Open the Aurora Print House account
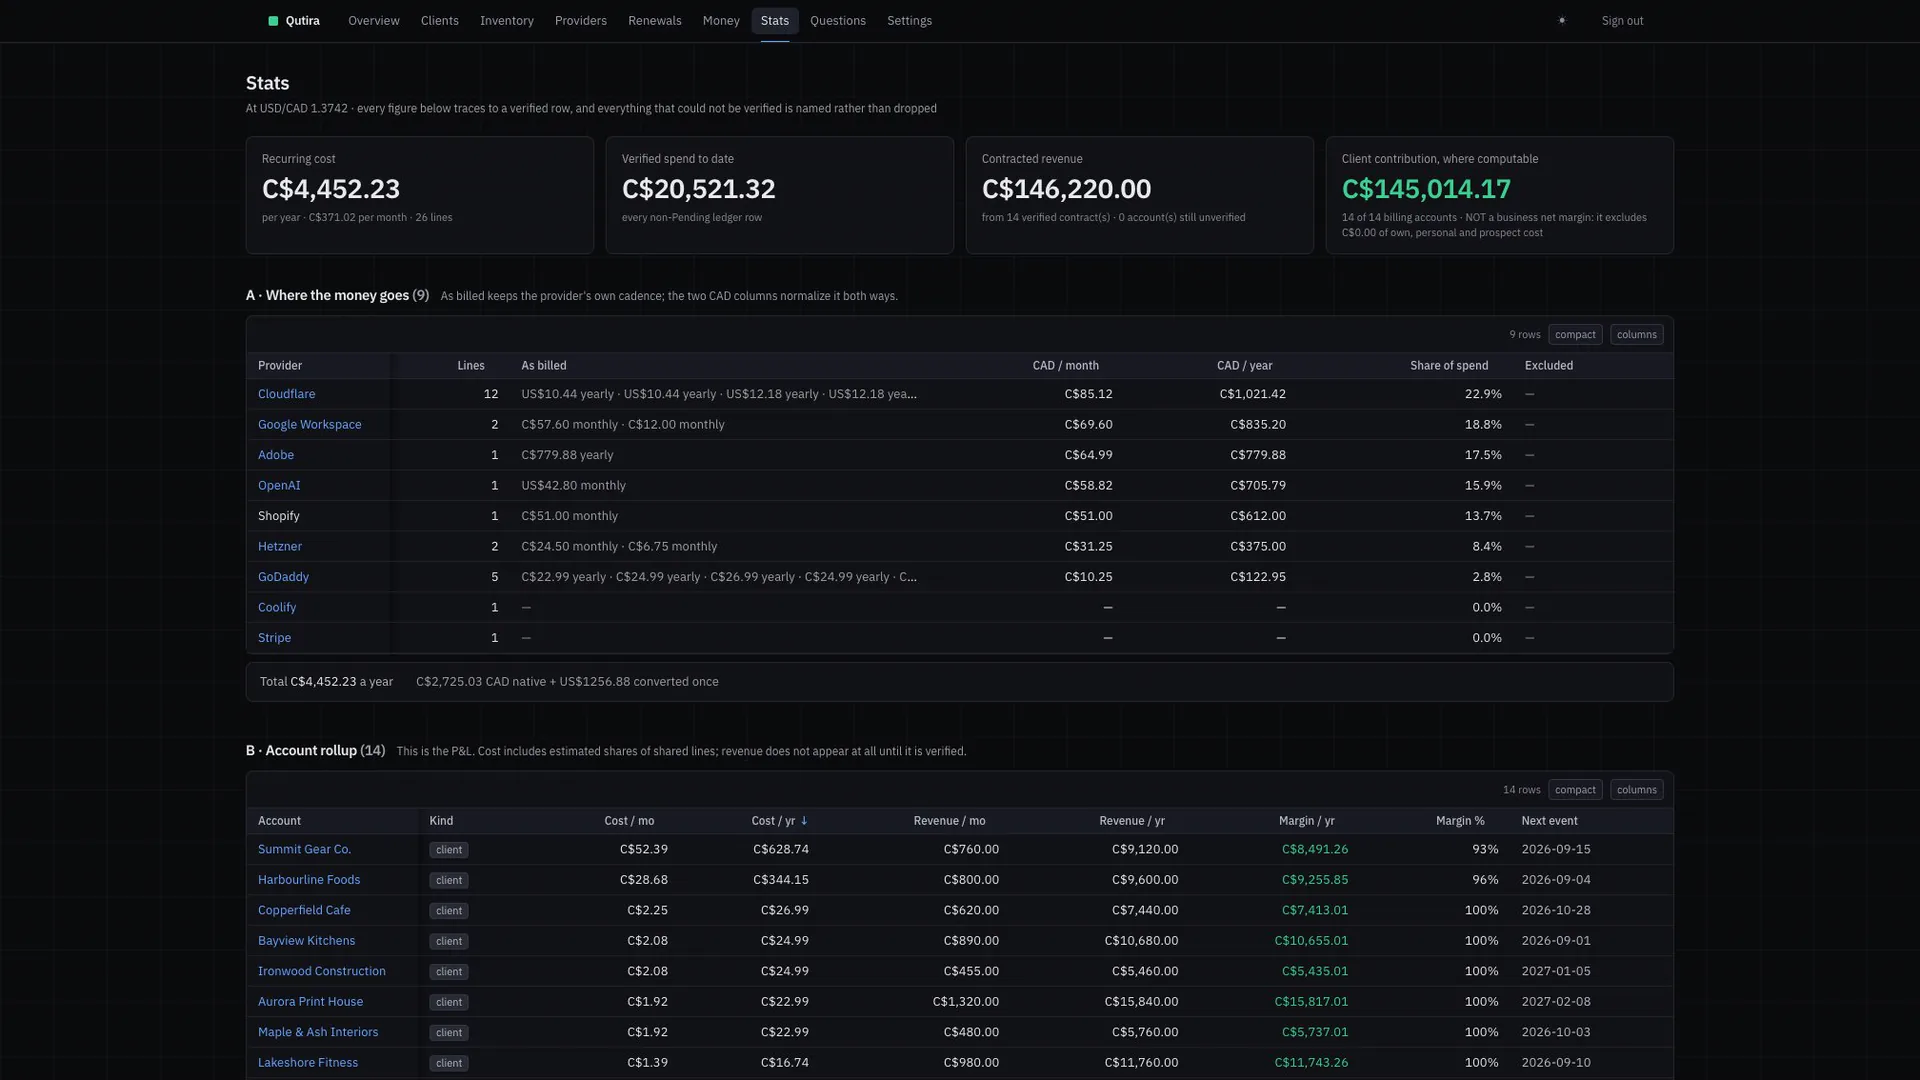The image size is (1920, 1080). pos(310,1002)
